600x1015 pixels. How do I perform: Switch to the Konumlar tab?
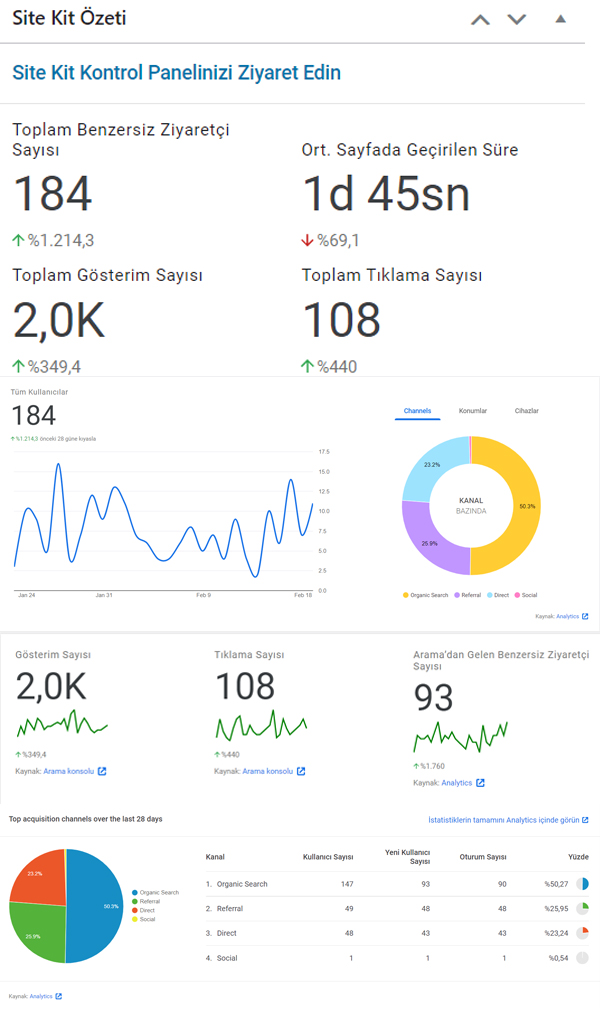(x=472, y=410)
